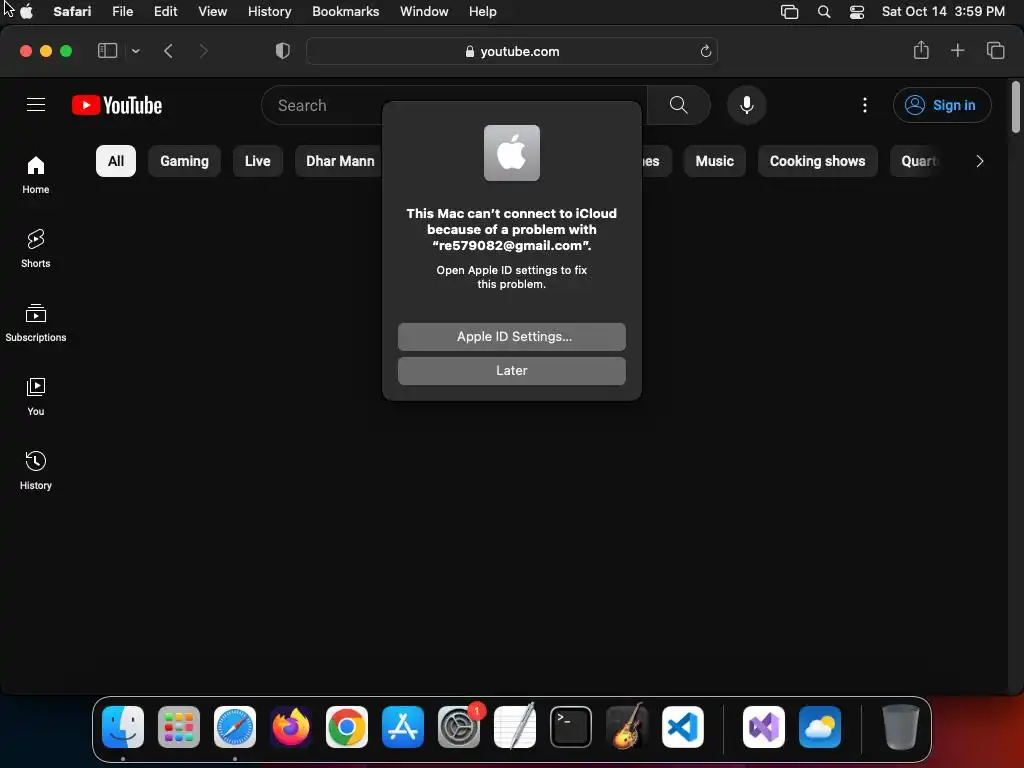Viewport: 1024px width, 768px height.
Task: Open Google Chrome from the Dock
Action: pos(347,727)
